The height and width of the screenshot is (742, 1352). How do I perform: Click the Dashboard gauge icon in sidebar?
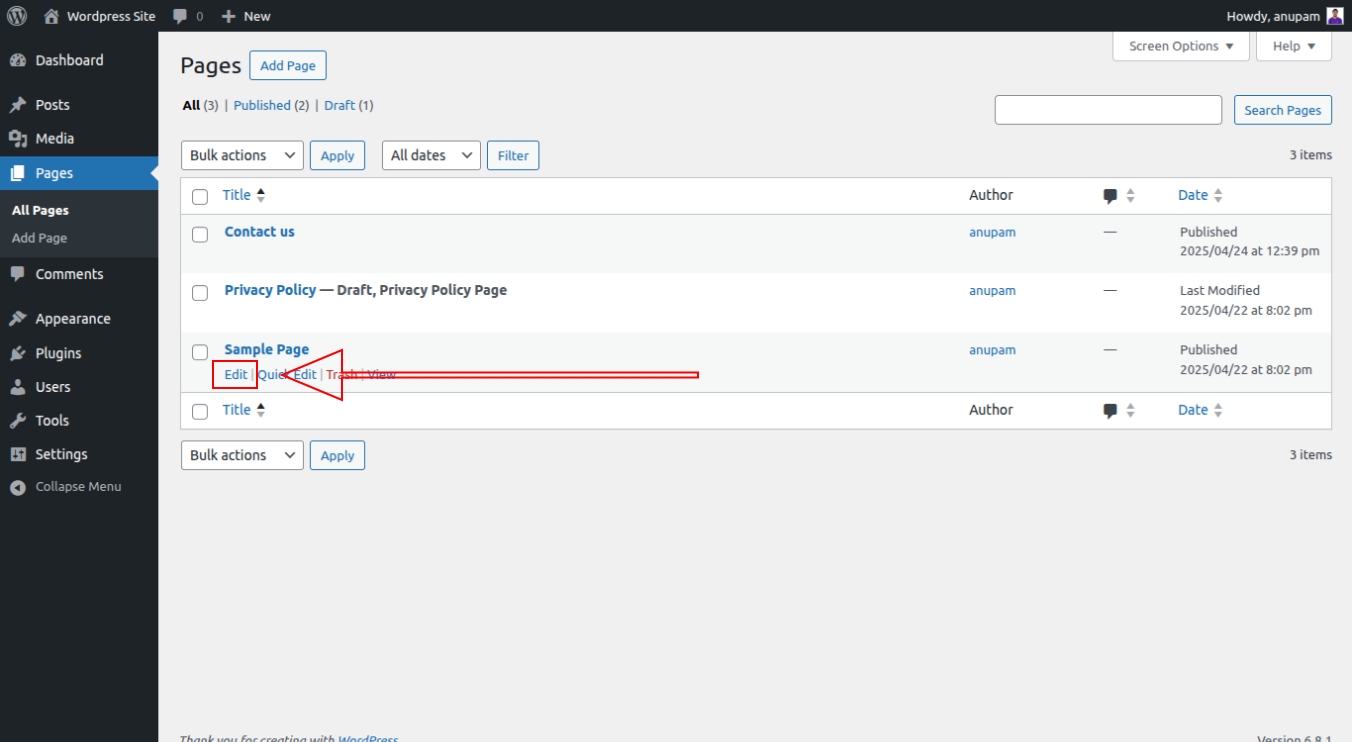coord(17,60)
